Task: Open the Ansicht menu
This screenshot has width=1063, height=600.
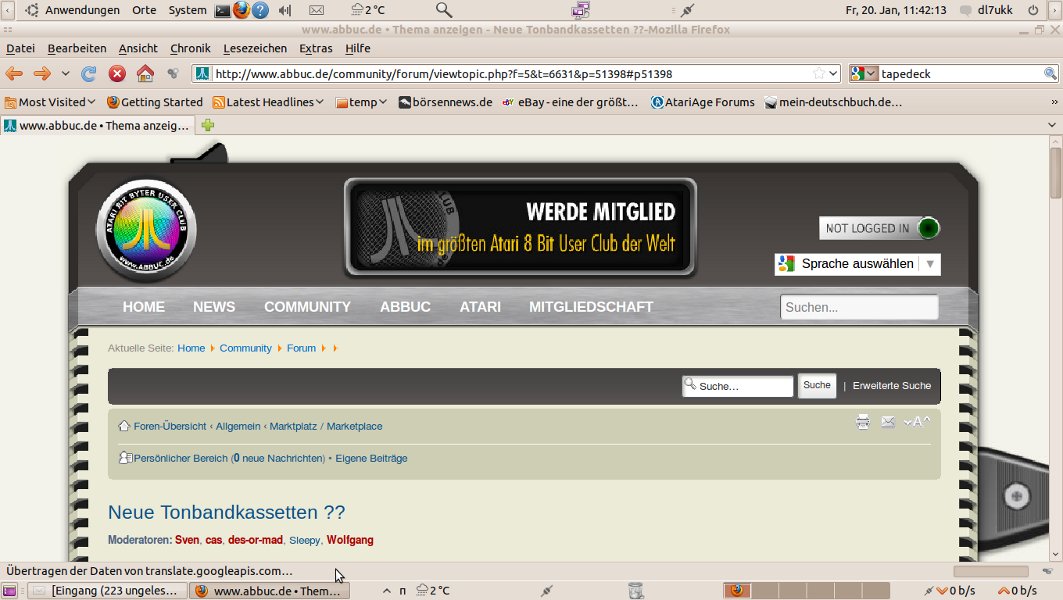Action: coord(138,48)
